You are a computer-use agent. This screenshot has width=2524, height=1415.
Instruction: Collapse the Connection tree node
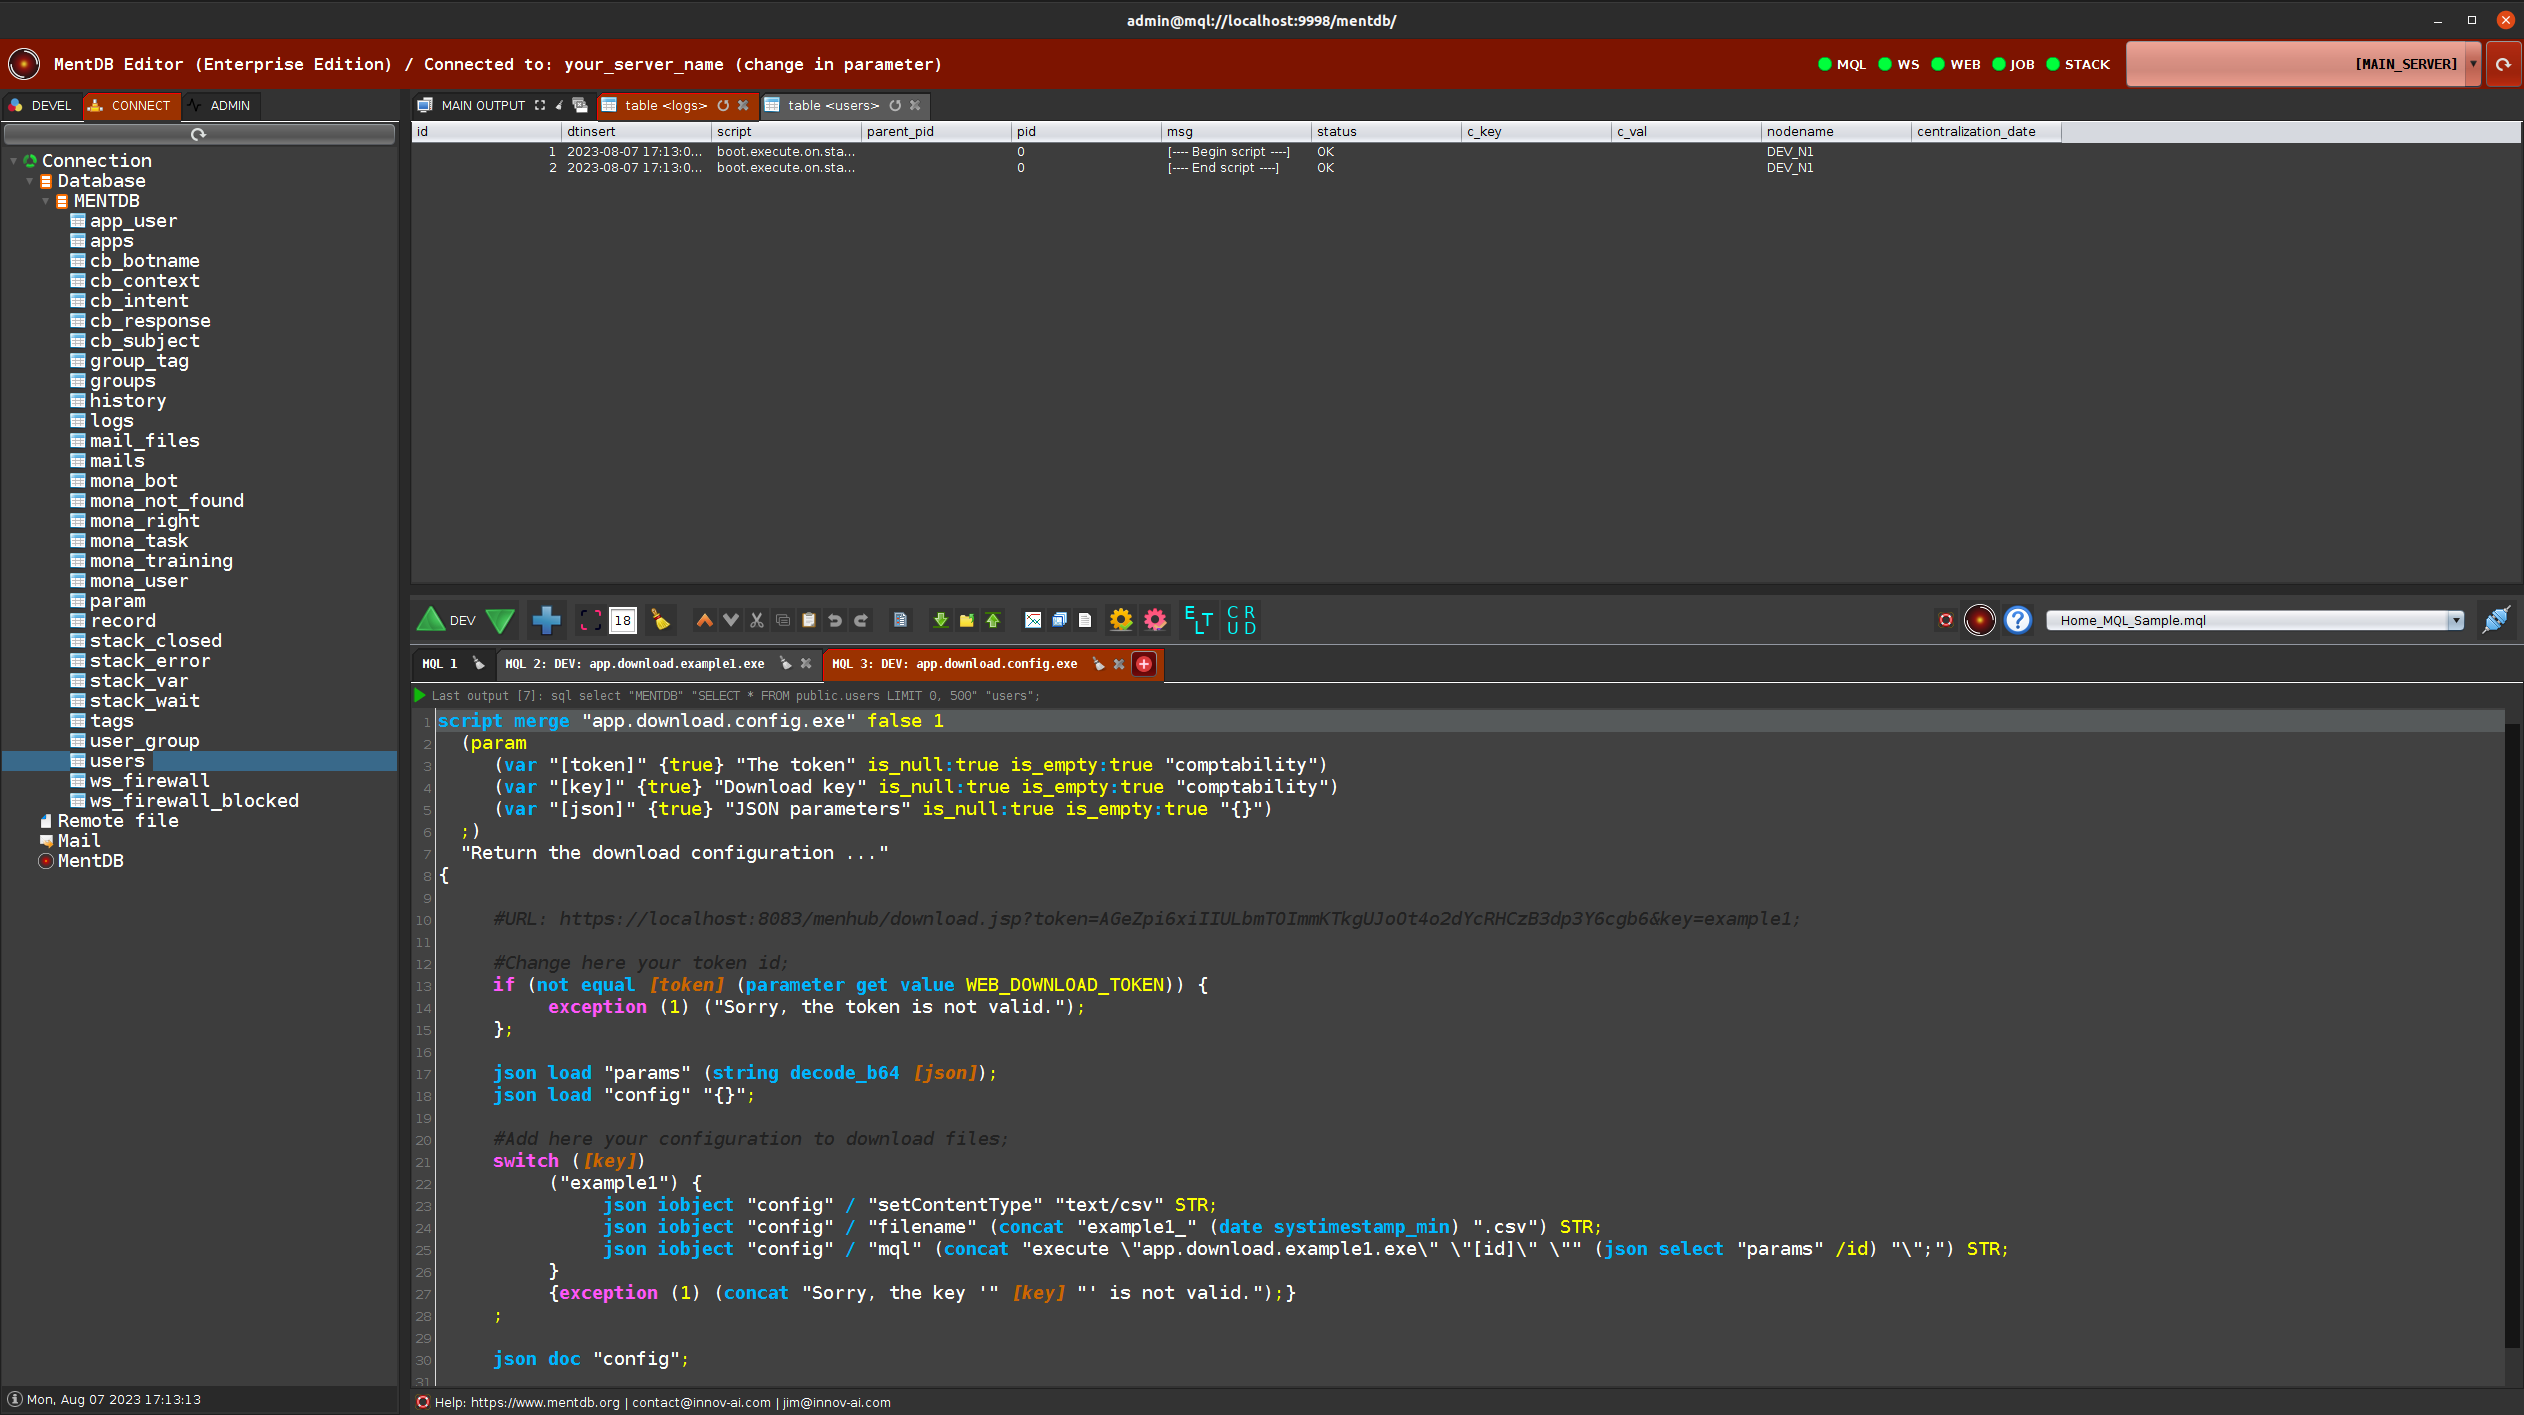(13, 161)
